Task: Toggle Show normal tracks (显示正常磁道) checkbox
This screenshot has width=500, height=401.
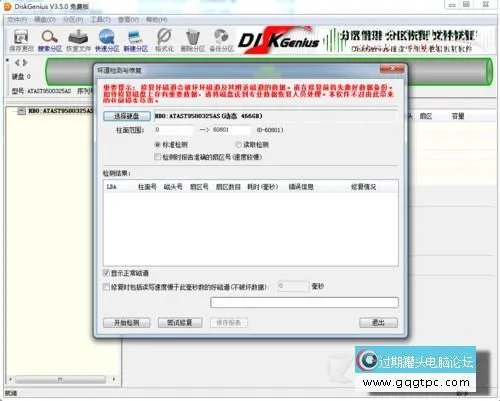Action: coord(106,273)
